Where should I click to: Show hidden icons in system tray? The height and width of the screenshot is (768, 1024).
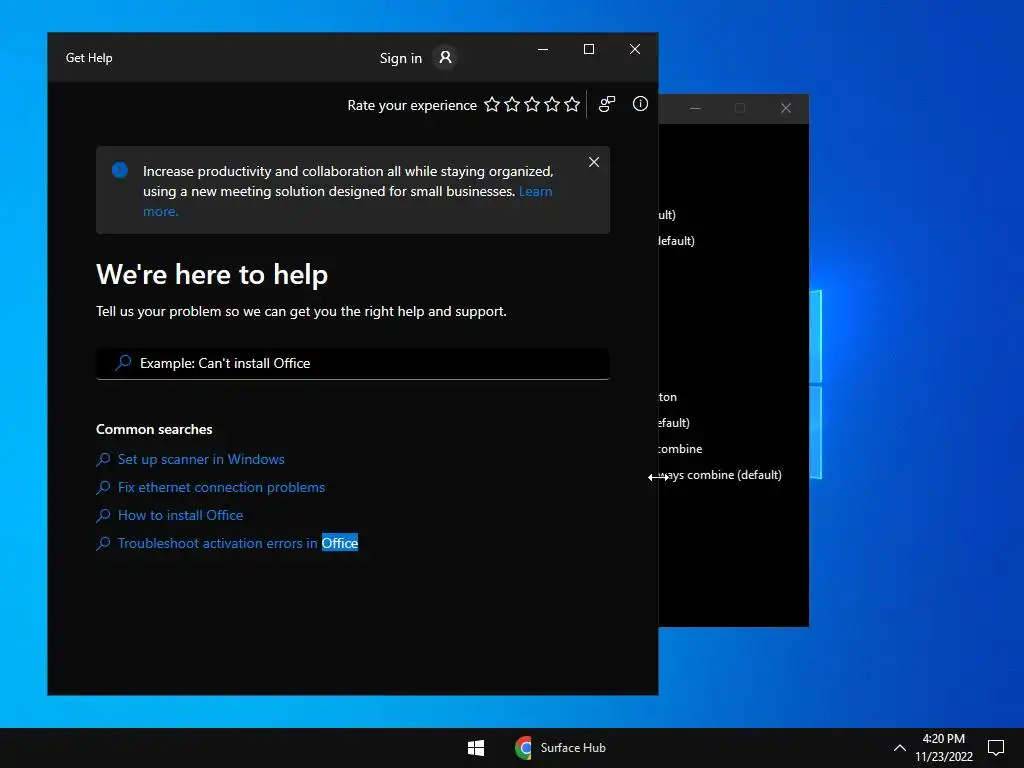[x=899, y=748]
